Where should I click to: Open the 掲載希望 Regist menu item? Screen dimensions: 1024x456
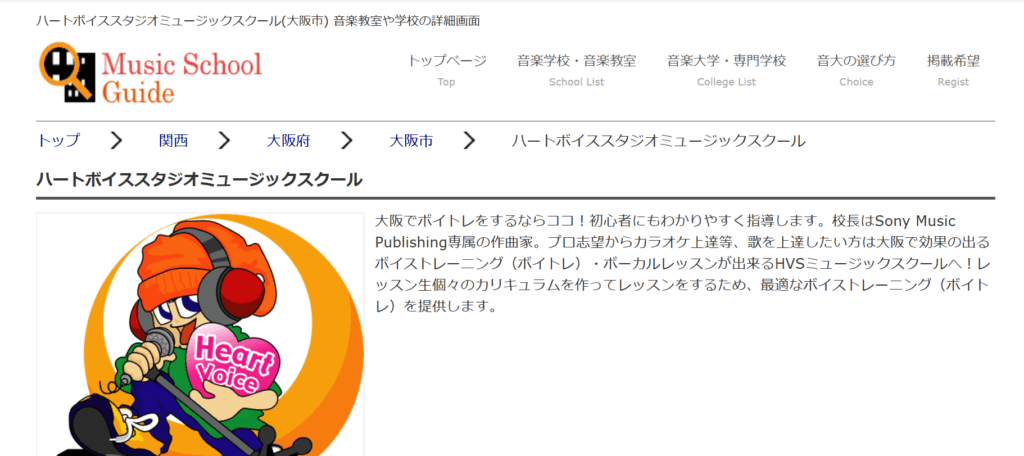point(953,71)
